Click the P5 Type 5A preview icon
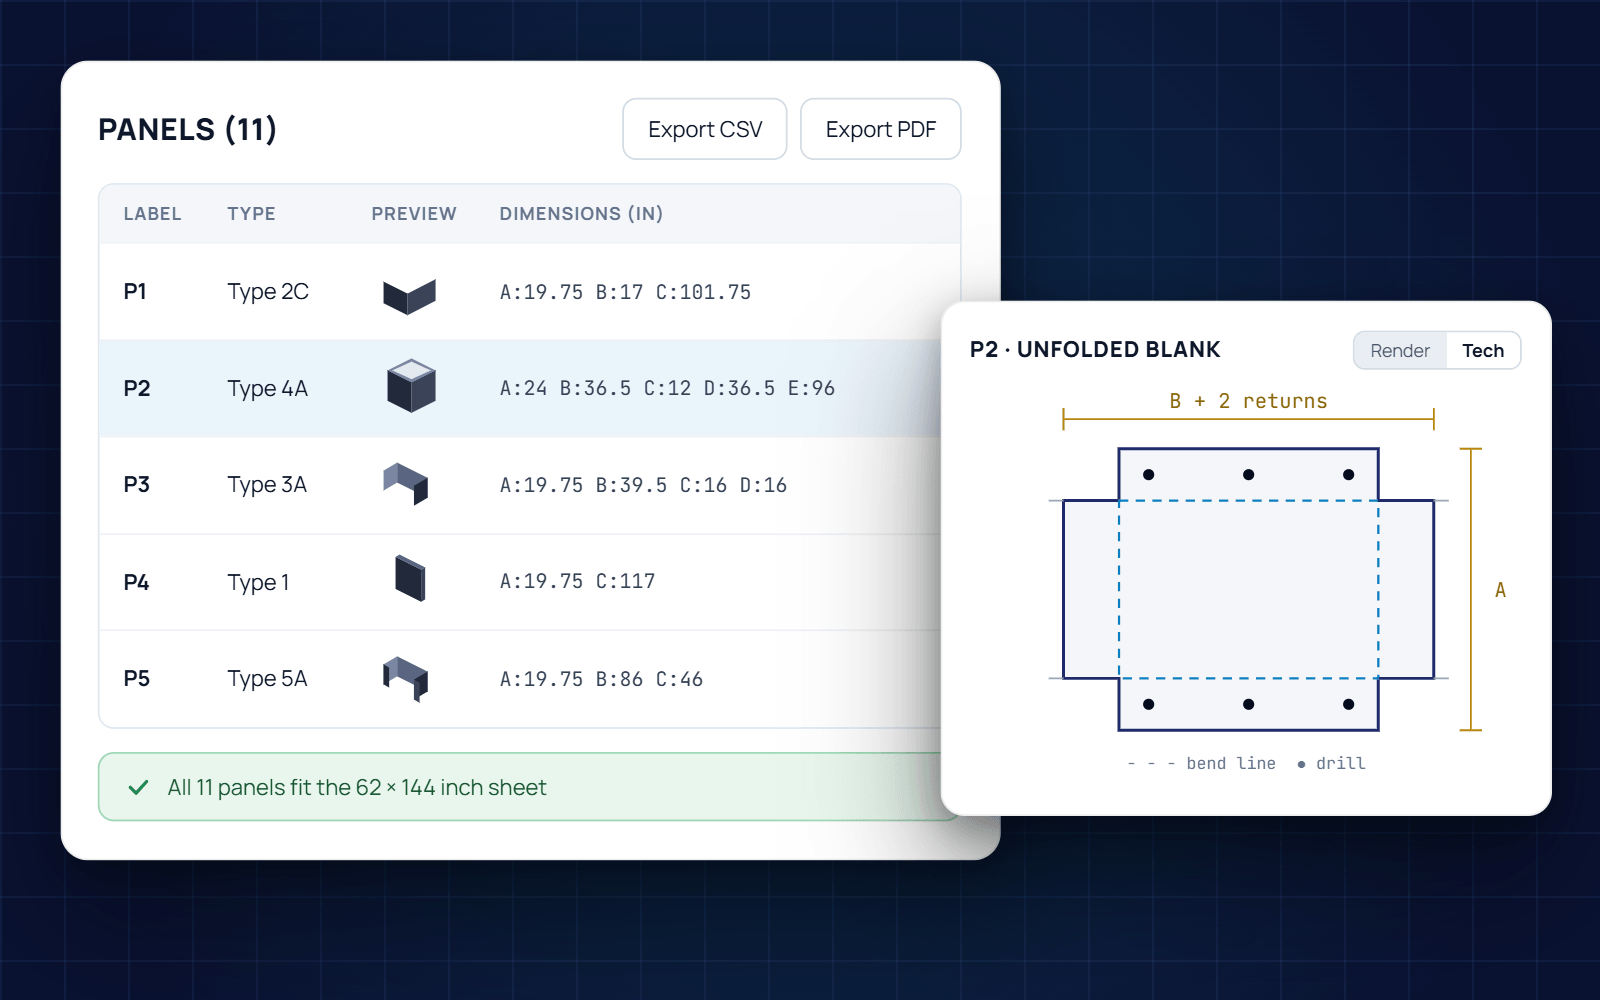 click(406, 678)
